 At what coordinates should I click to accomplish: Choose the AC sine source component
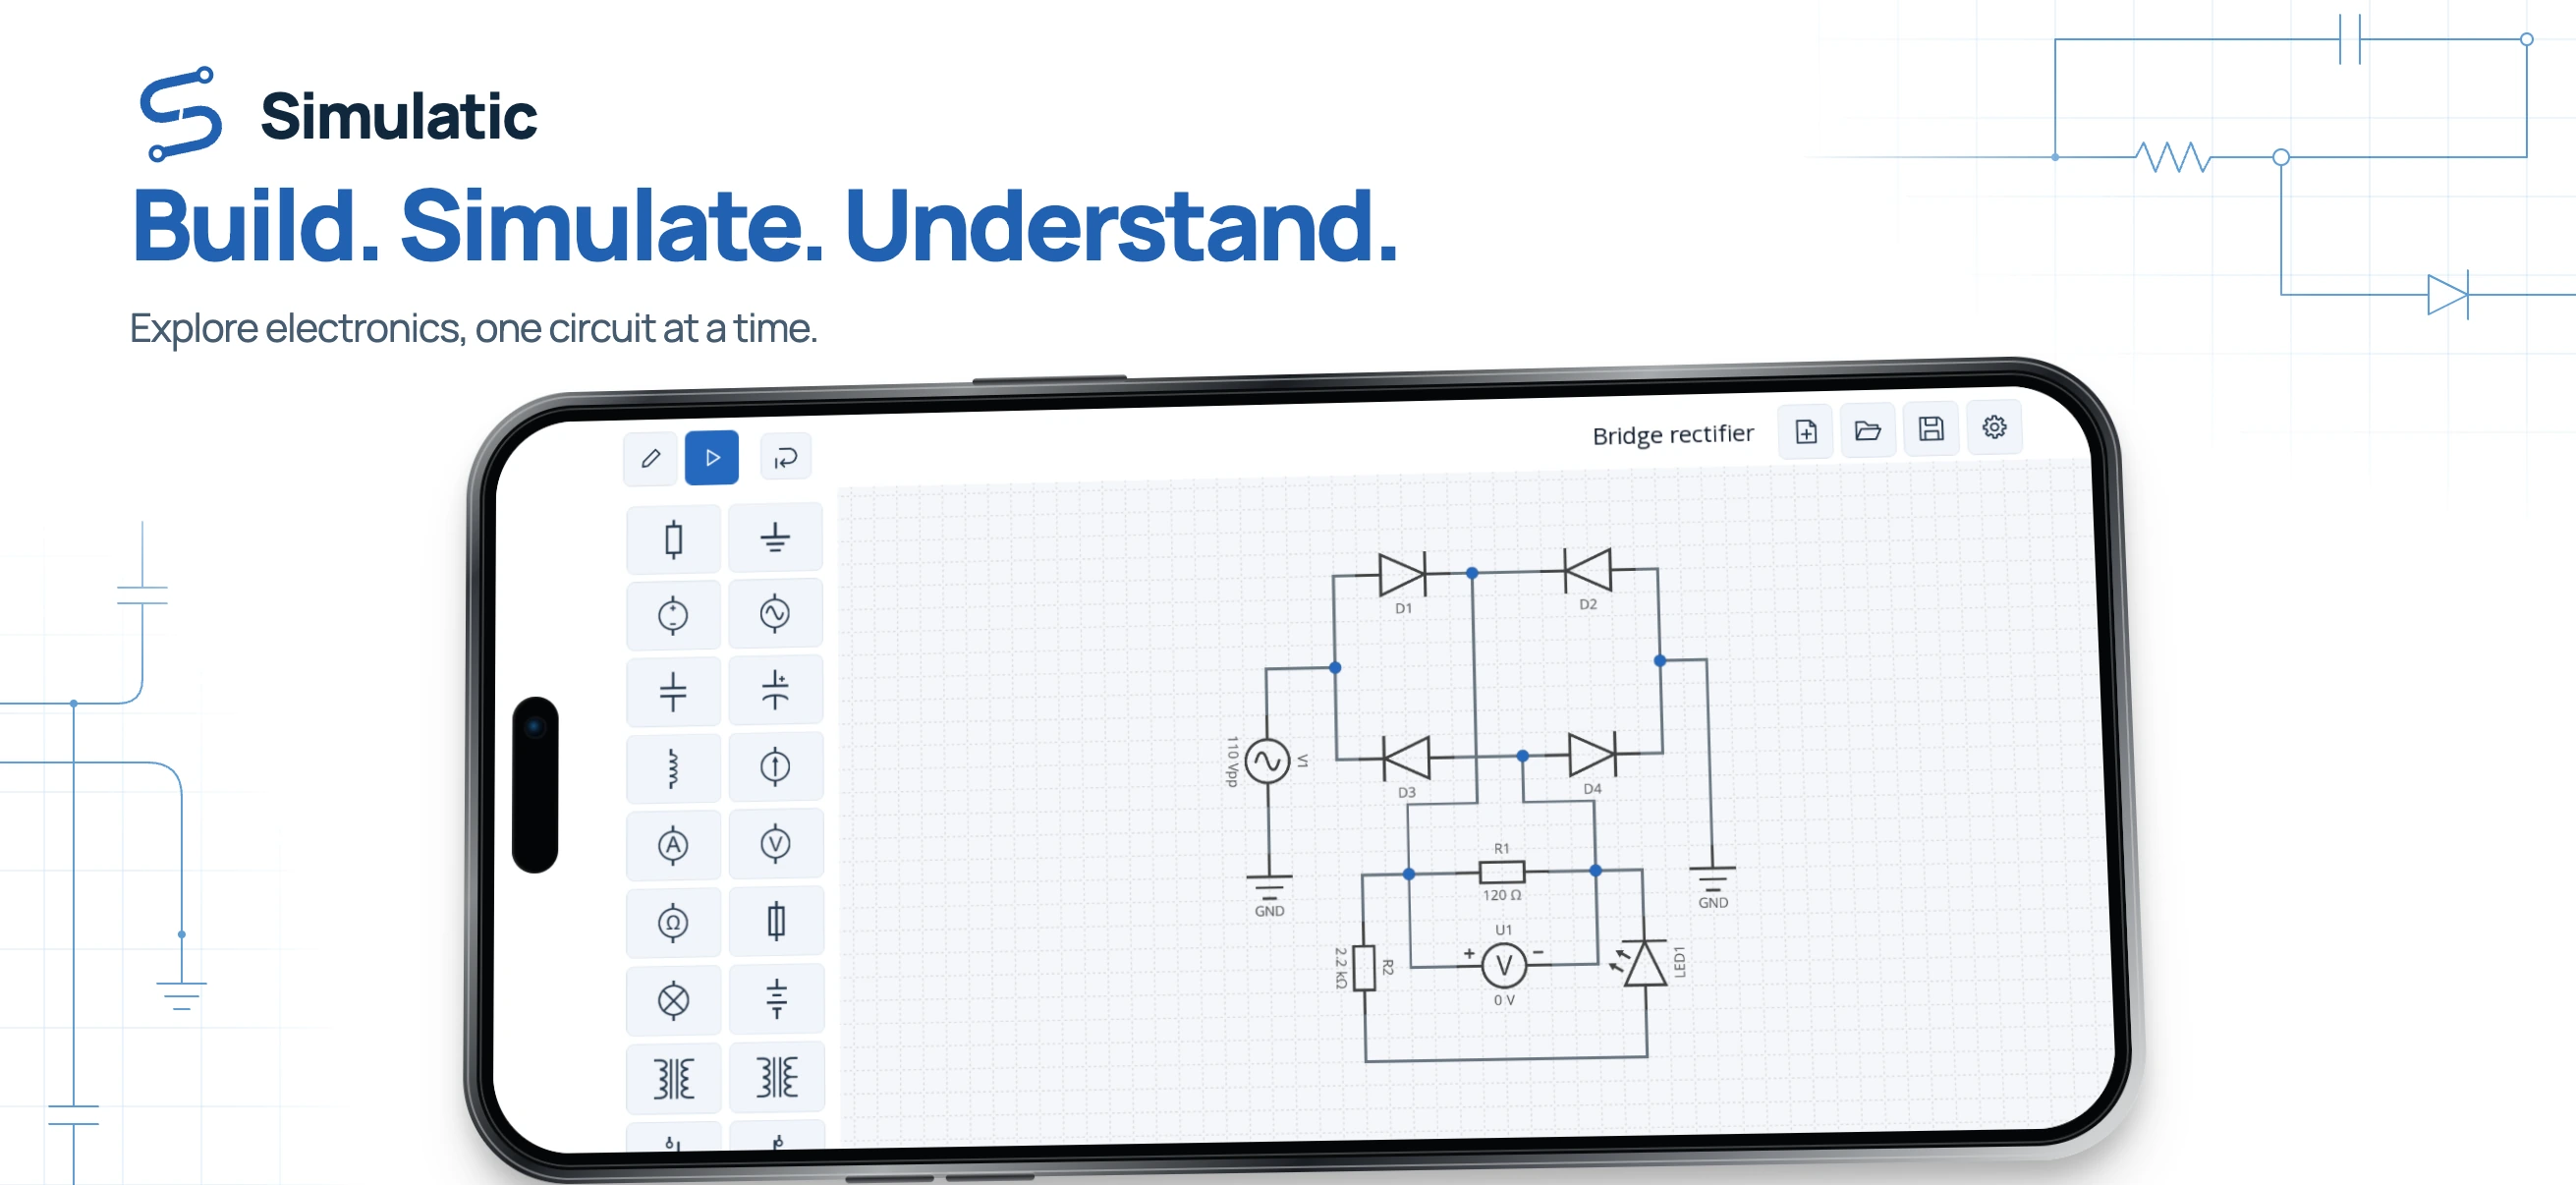[x=775, y=613]
